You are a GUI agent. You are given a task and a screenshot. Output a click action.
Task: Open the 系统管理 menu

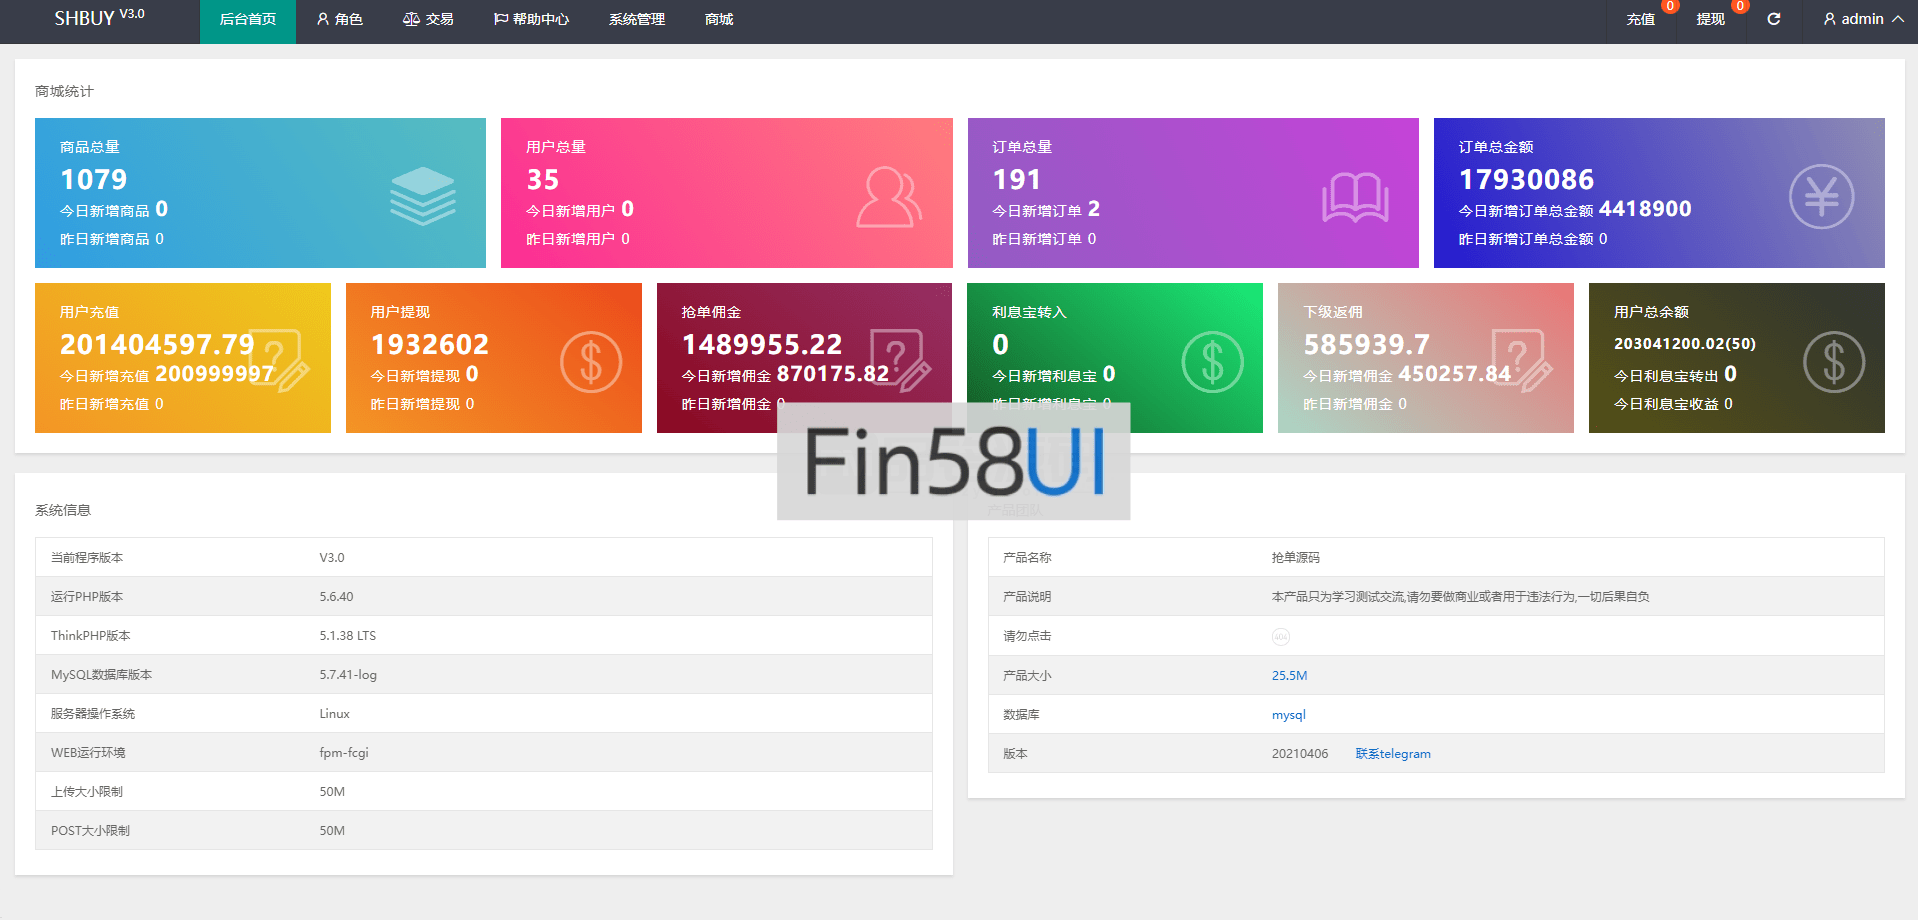(x=637, y=19)
